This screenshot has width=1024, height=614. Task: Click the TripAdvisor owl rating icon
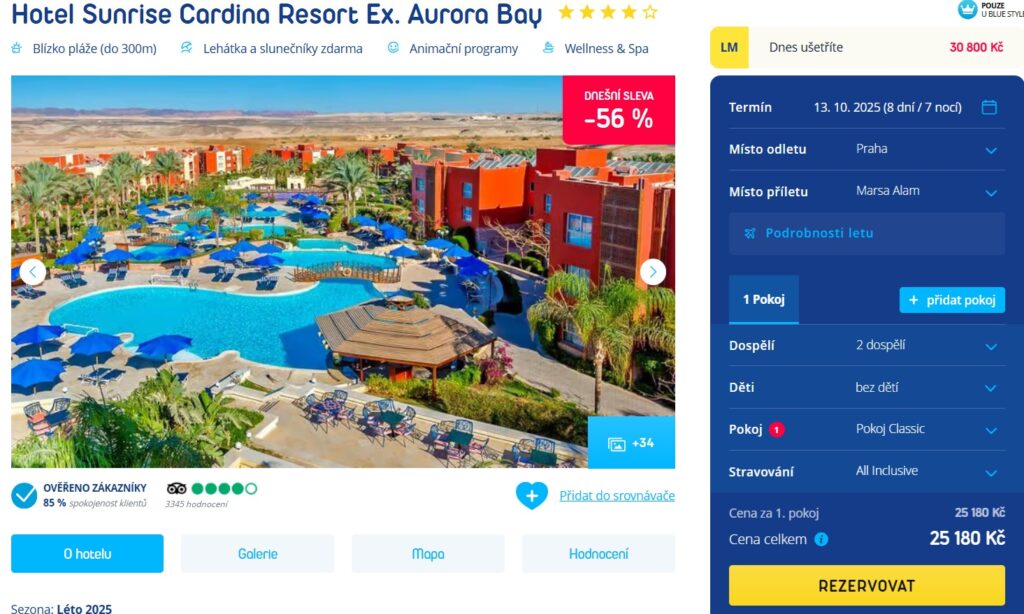pos(176,489)
